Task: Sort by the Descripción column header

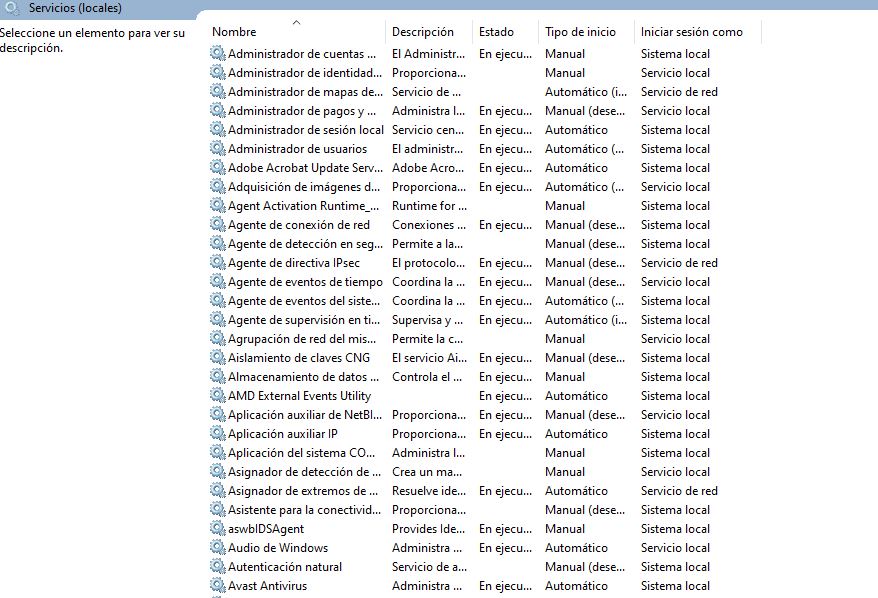Action: click(423, 32)
